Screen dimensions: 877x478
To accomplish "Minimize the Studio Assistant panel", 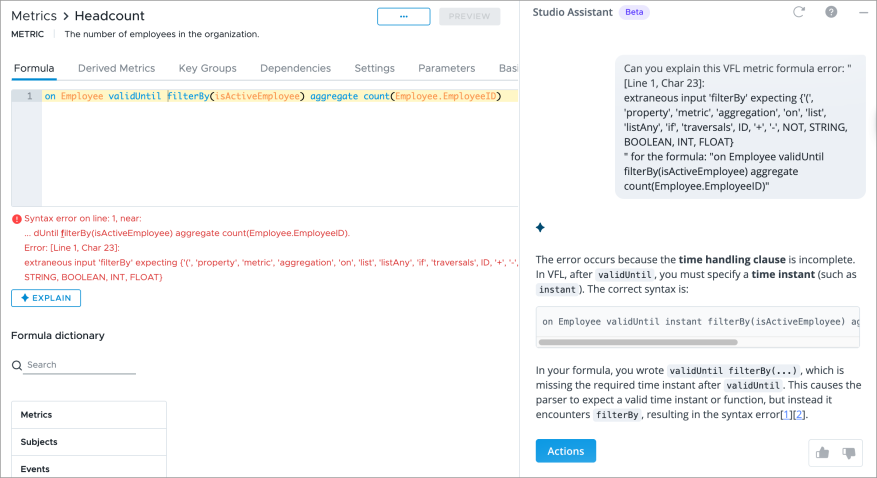I will coord(863,12).
